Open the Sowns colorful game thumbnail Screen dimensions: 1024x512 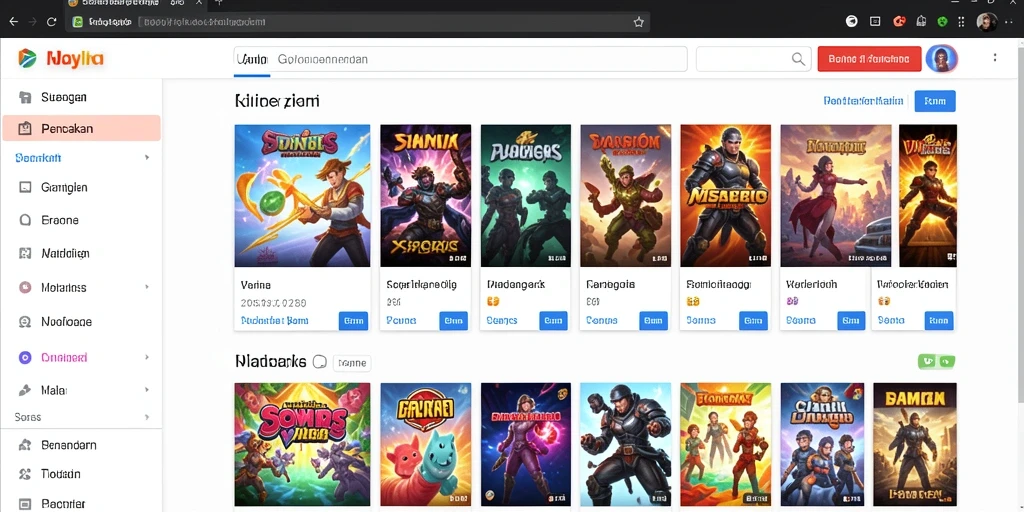pyautogui.click(x=302, y=444)
